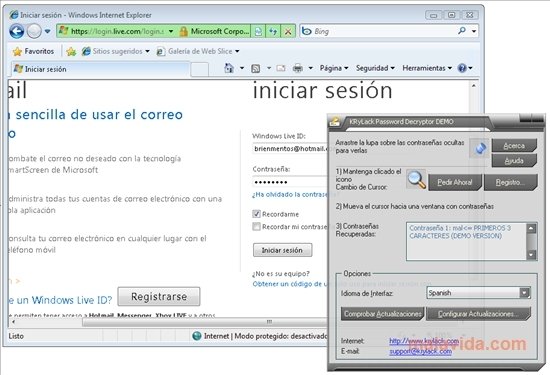Click the Contraseña password field
Viewport: 550px width, 375px height.
(x=290, y=182)
